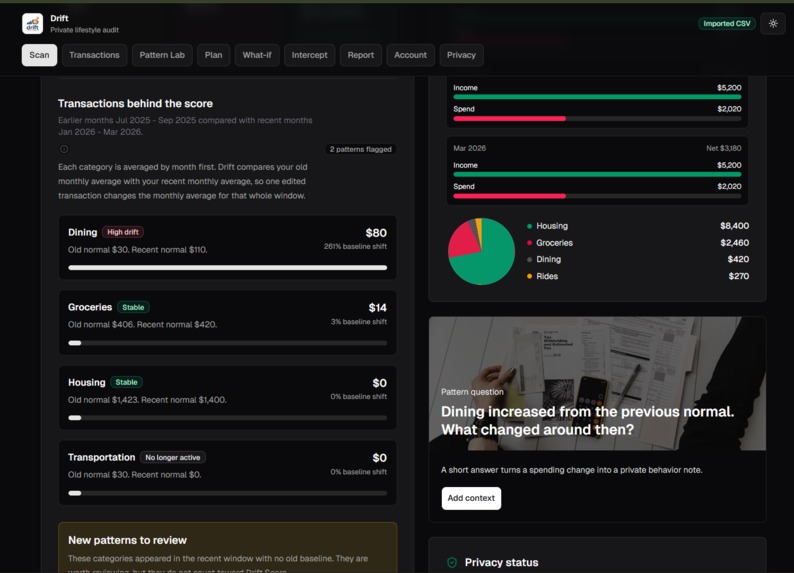Screen dimensions: 794x573
Task: Click the red Groceries legend dot
Action: click(x=529, y=243)
